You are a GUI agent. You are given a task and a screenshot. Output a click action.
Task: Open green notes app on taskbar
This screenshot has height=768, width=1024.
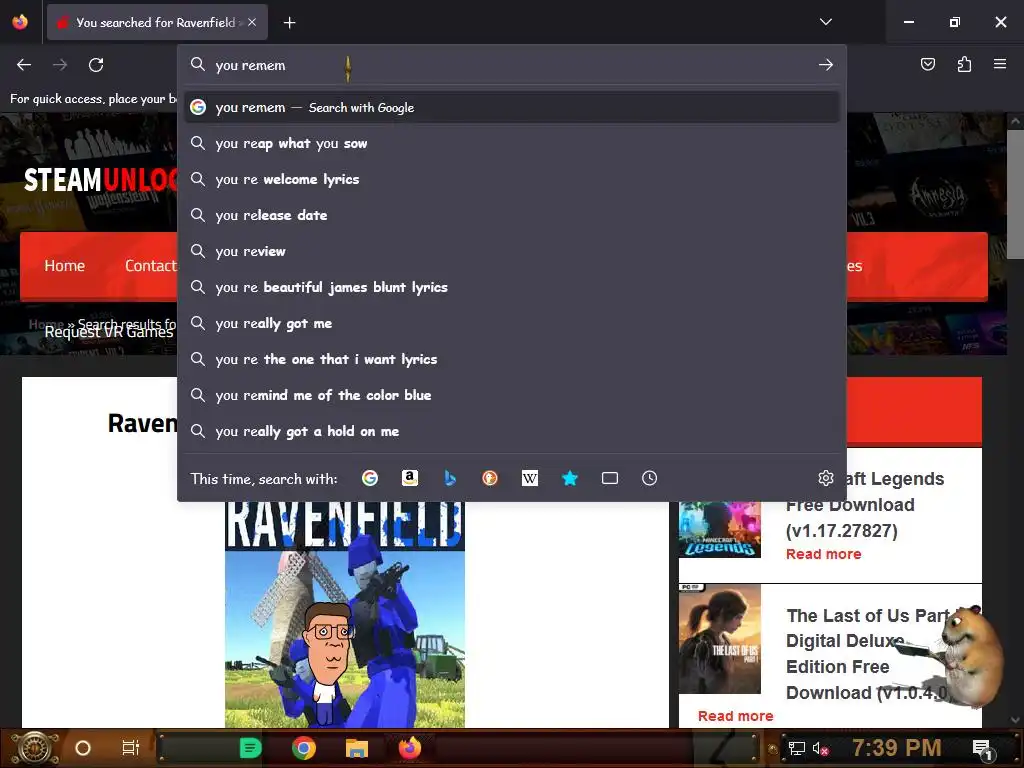point(250,748)
